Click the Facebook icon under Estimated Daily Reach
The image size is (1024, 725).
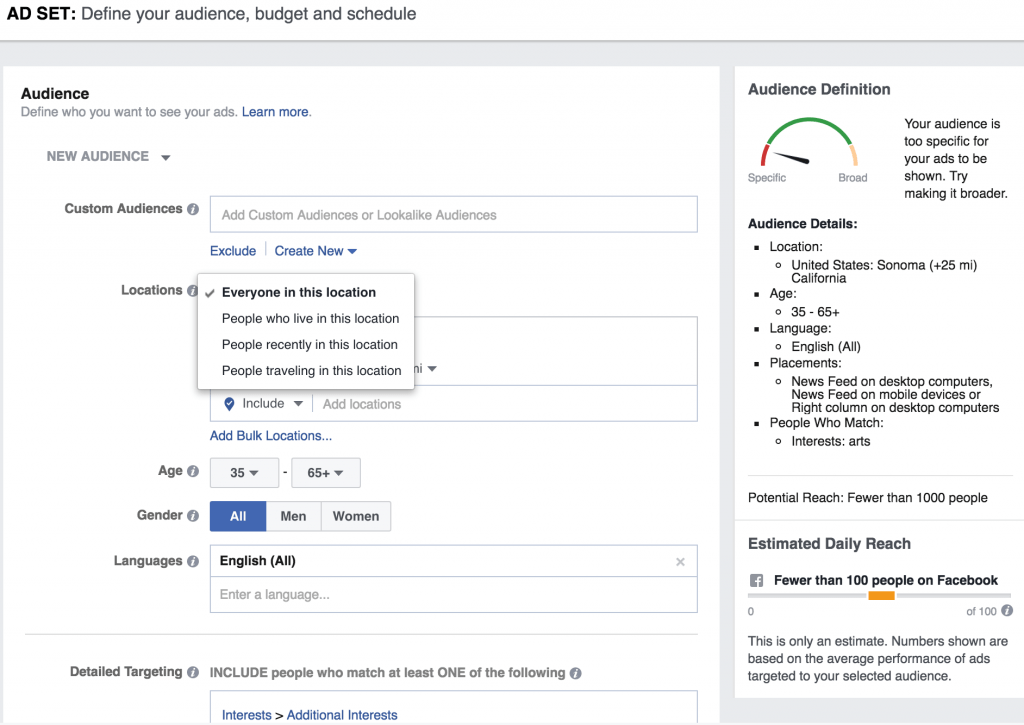click(756, 580)
